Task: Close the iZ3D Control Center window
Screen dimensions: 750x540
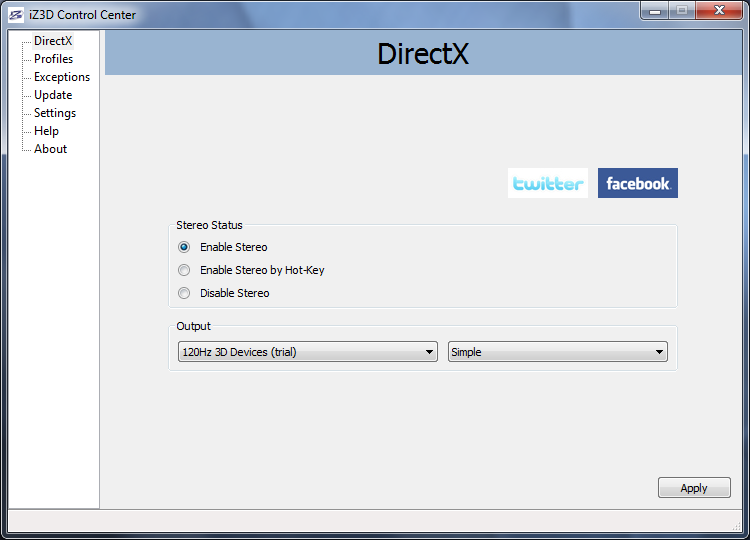Action: (719, 11)
